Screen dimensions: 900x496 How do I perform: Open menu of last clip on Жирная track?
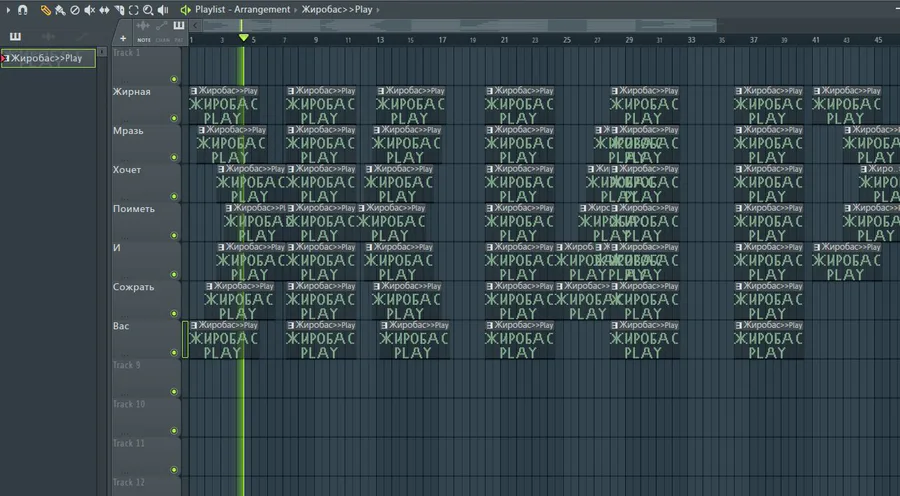tap(817, 91)
